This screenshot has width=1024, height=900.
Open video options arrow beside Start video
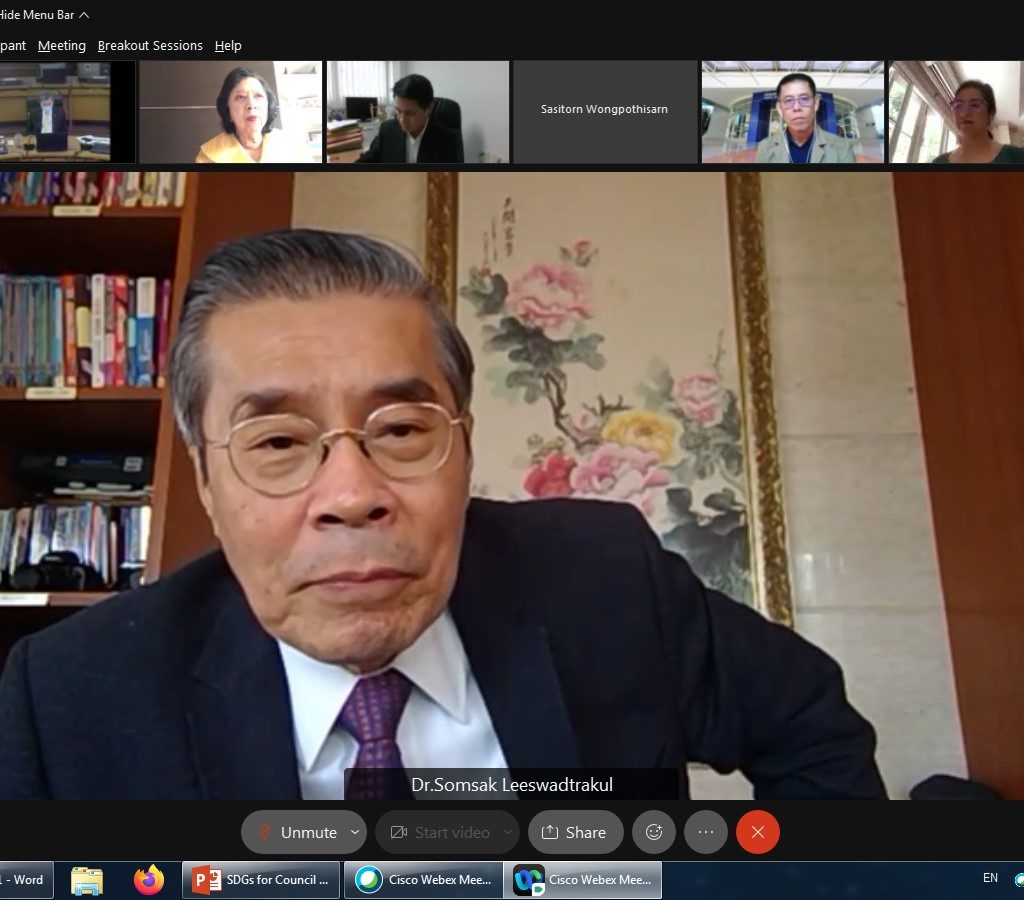tap(508, 832)
